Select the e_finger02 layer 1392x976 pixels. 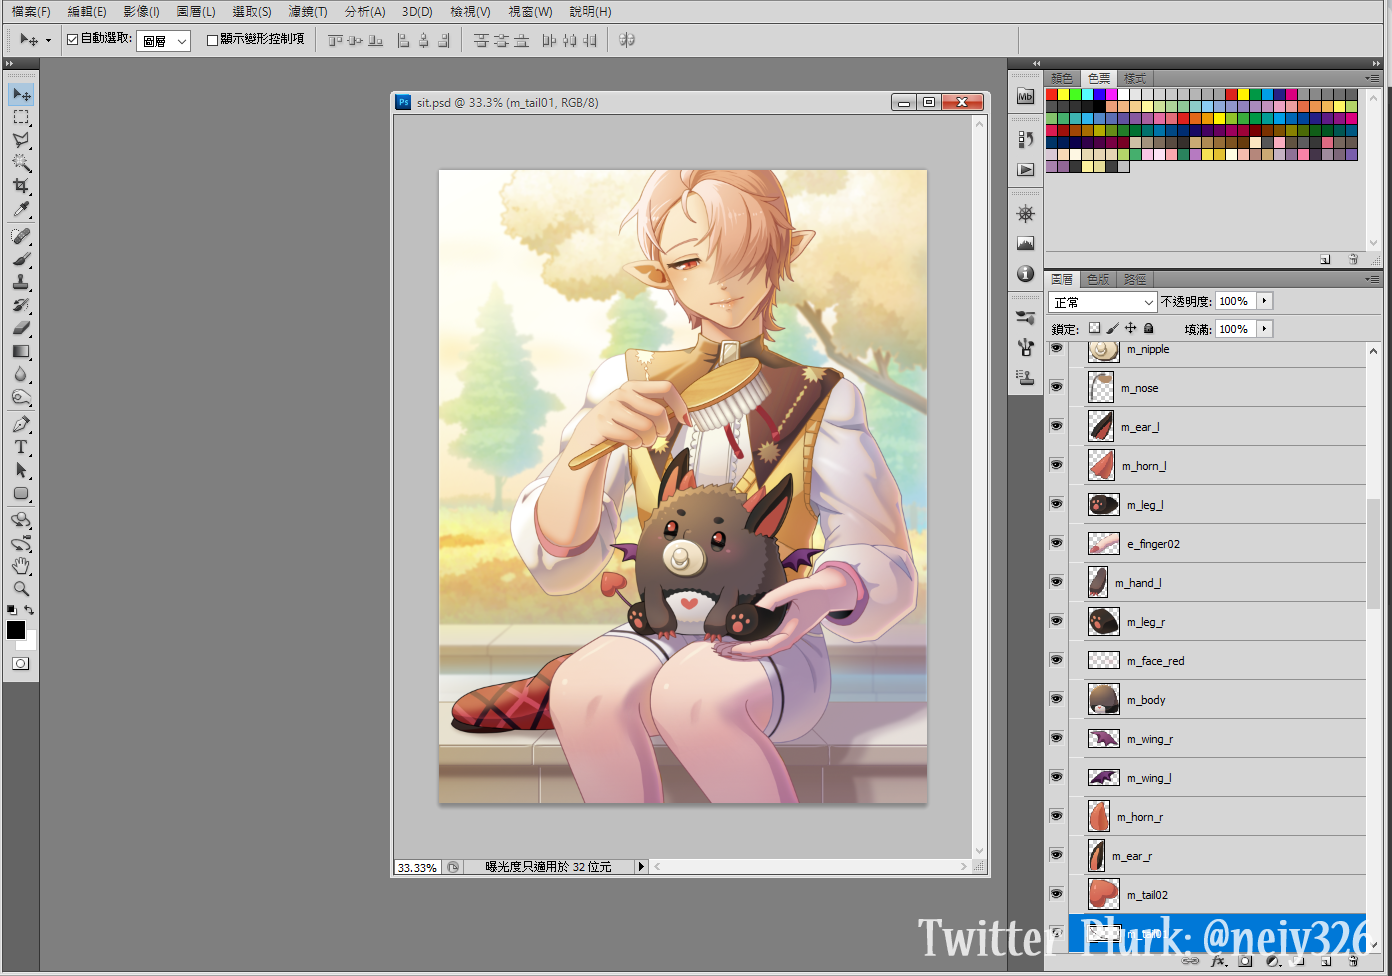[1153, 544]
